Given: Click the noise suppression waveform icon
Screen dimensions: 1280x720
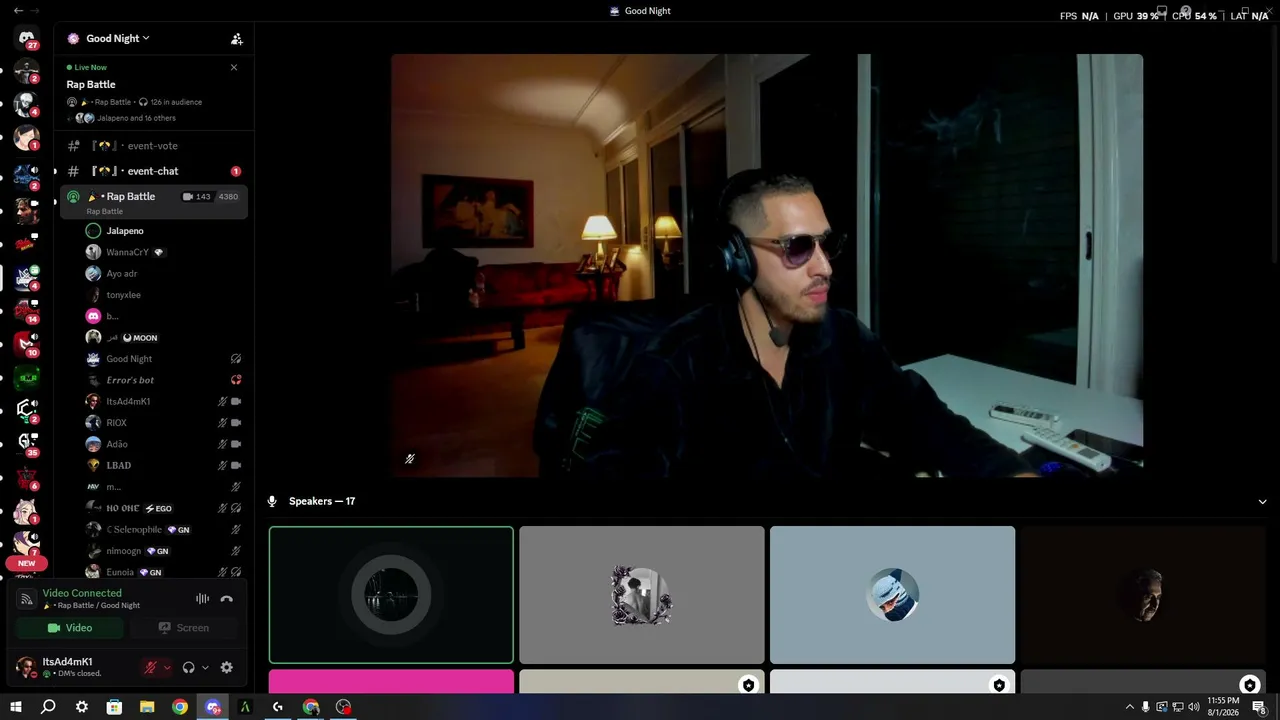Looking at the screenshot, I should [202, 599].
